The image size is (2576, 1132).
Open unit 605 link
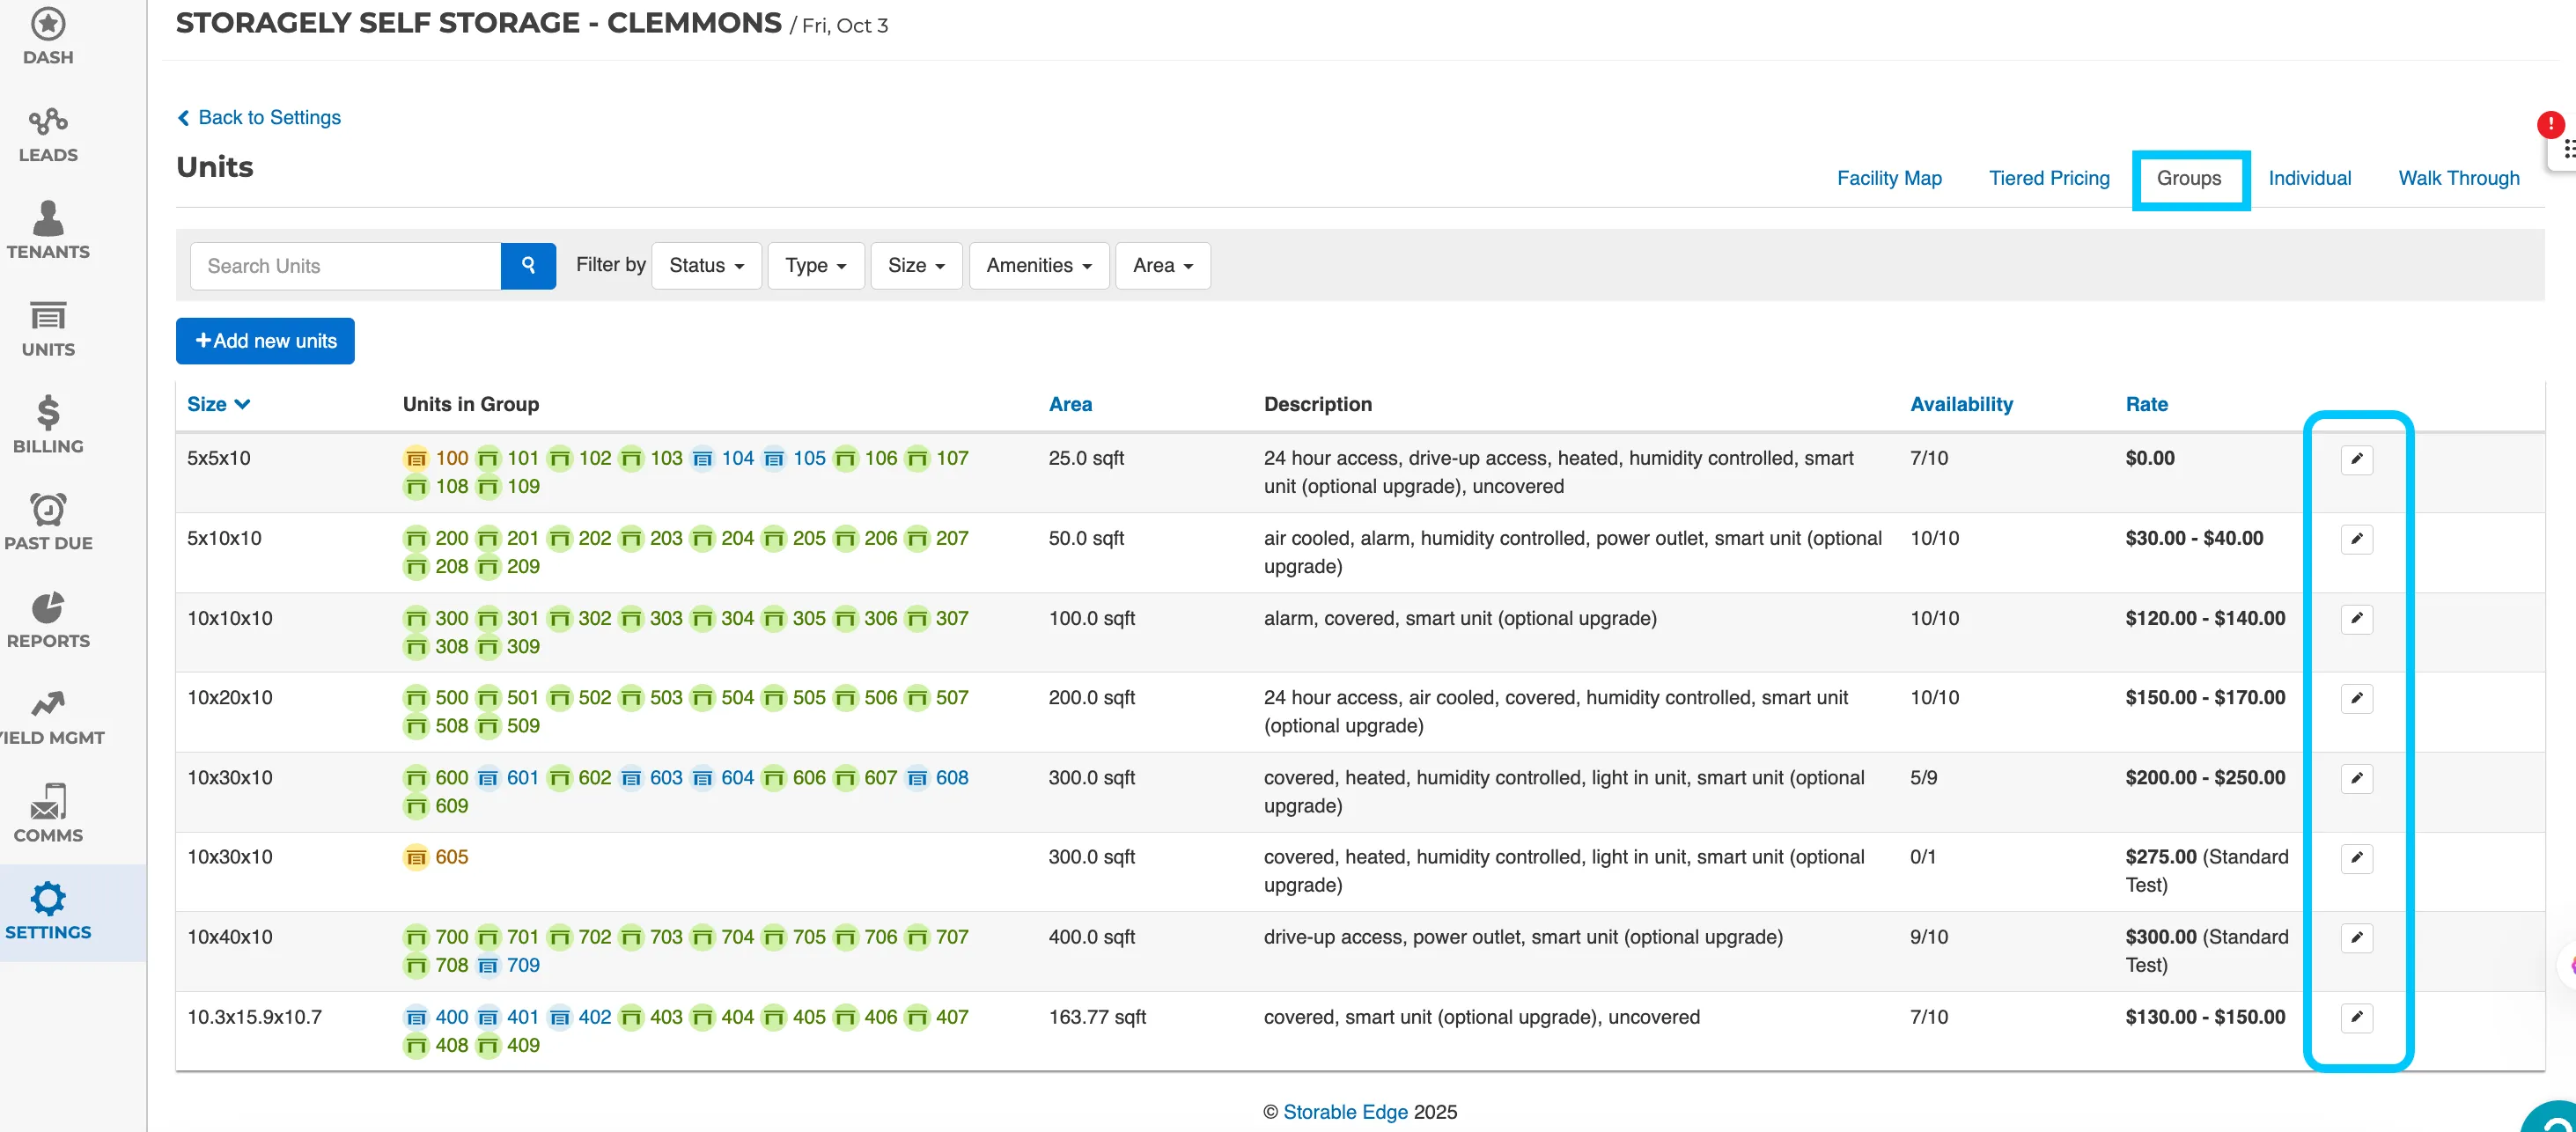coord(451,857)
